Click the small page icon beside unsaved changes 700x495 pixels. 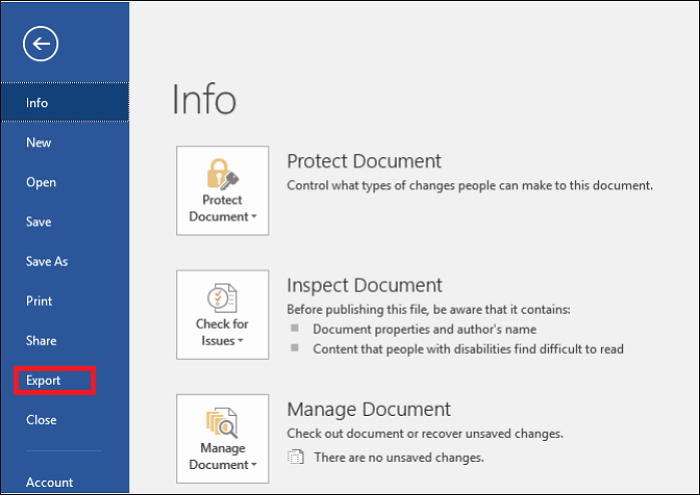tap(295, 458)
